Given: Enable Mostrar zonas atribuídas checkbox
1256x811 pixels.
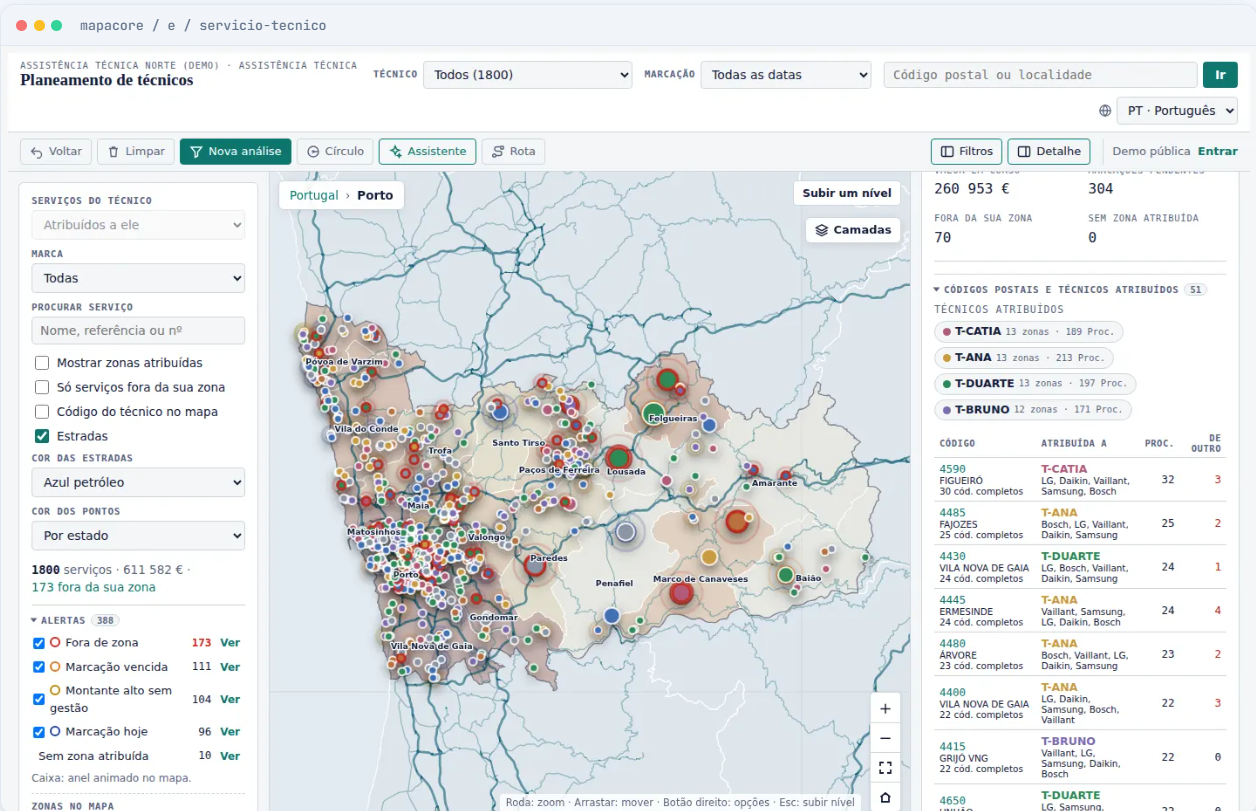Looking at the screenshot, I should pos(42,363).
